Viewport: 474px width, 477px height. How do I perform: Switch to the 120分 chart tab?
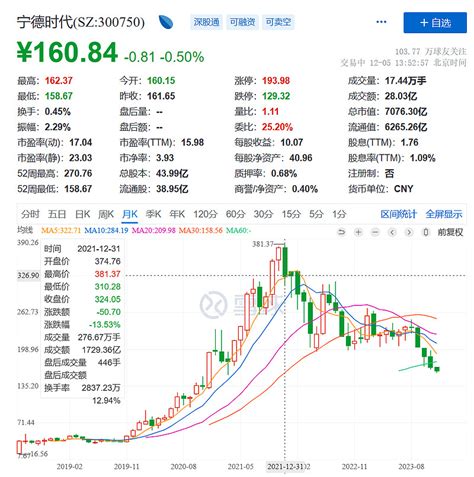pyautogui.click(x=205, y=214)
